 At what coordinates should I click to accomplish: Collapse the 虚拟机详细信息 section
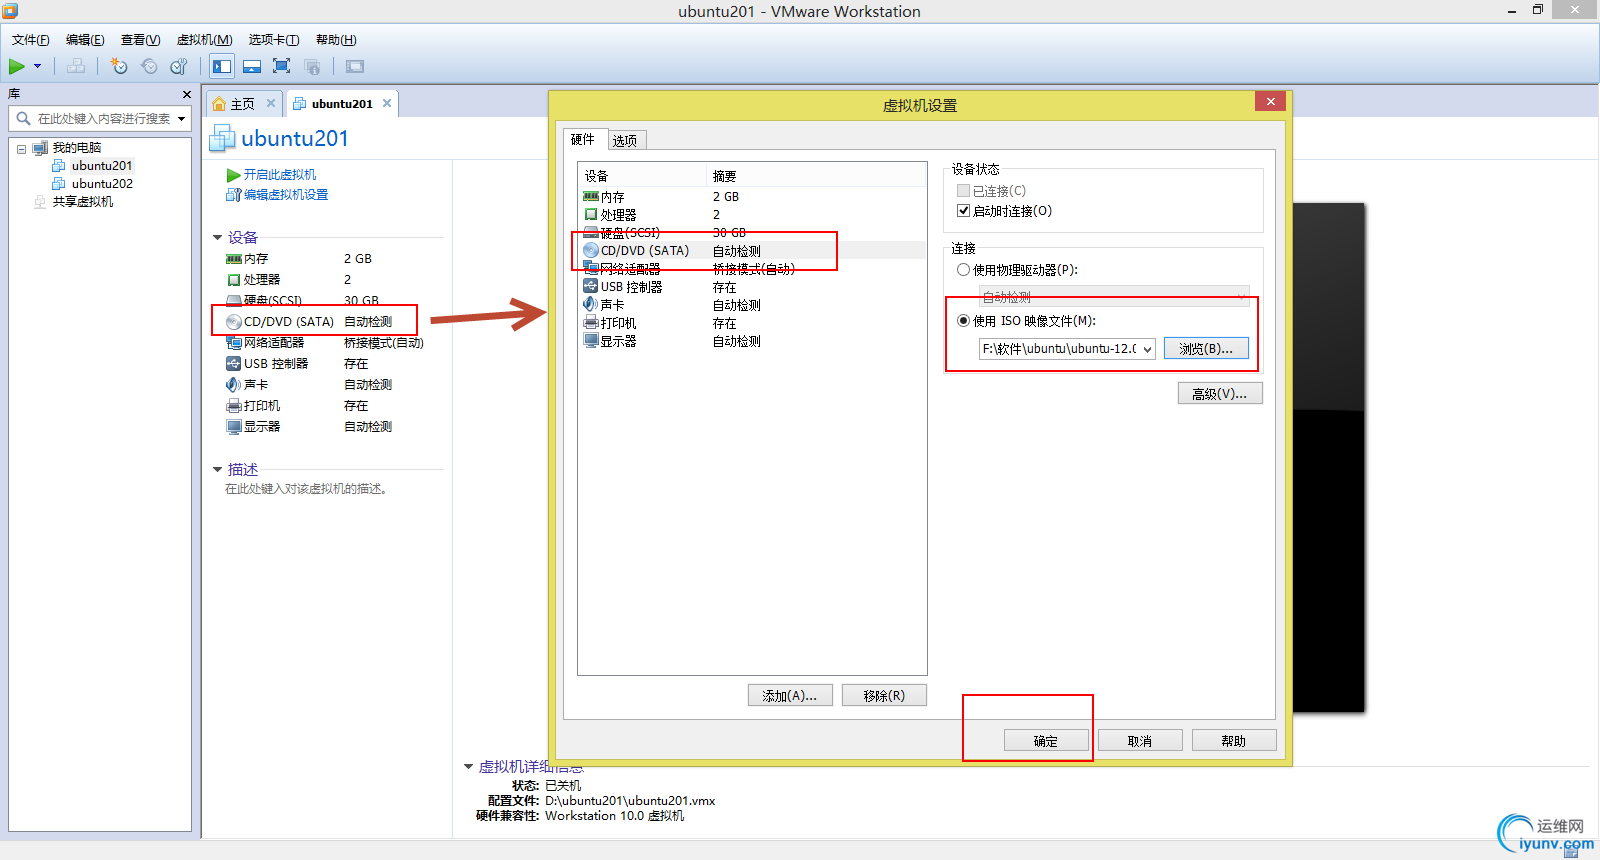click(468, 767)
